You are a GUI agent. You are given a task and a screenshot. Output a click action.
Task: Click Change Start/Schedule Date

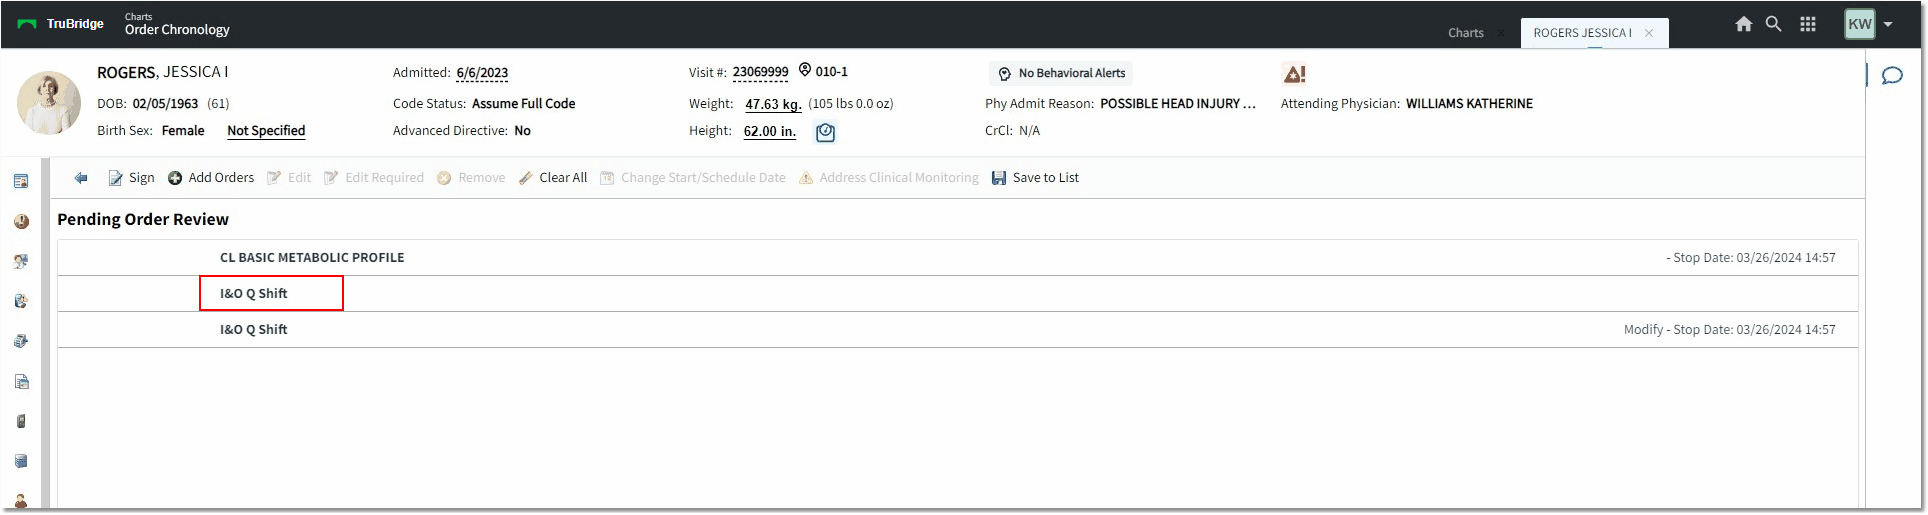[x=693, y=178]
